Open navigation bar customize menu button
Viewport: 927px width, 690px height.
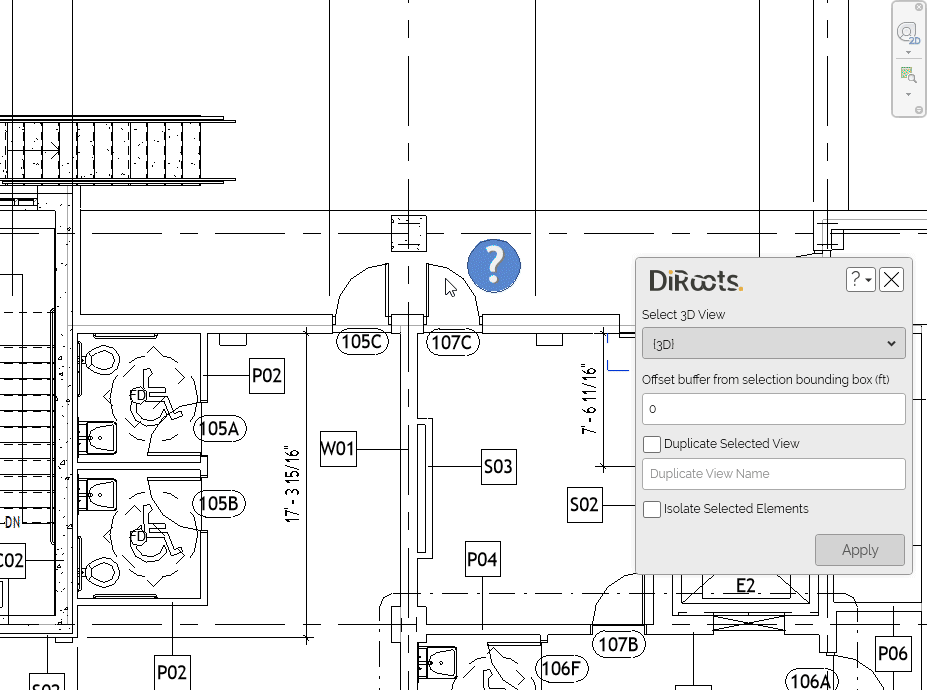(x=919, y=110)
